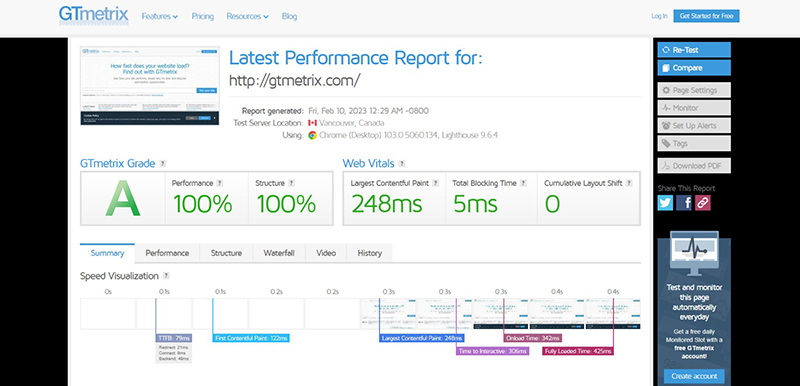The height and width of the screenshot is (386, 800).
Task: Click the monitor graphic in sidebar ad
Action: [x=694, y=253]
